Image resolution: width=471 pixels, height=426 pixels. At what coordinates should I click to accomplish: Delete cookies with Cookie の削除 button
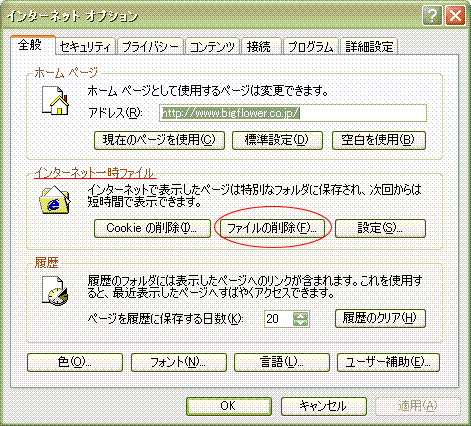152,228
